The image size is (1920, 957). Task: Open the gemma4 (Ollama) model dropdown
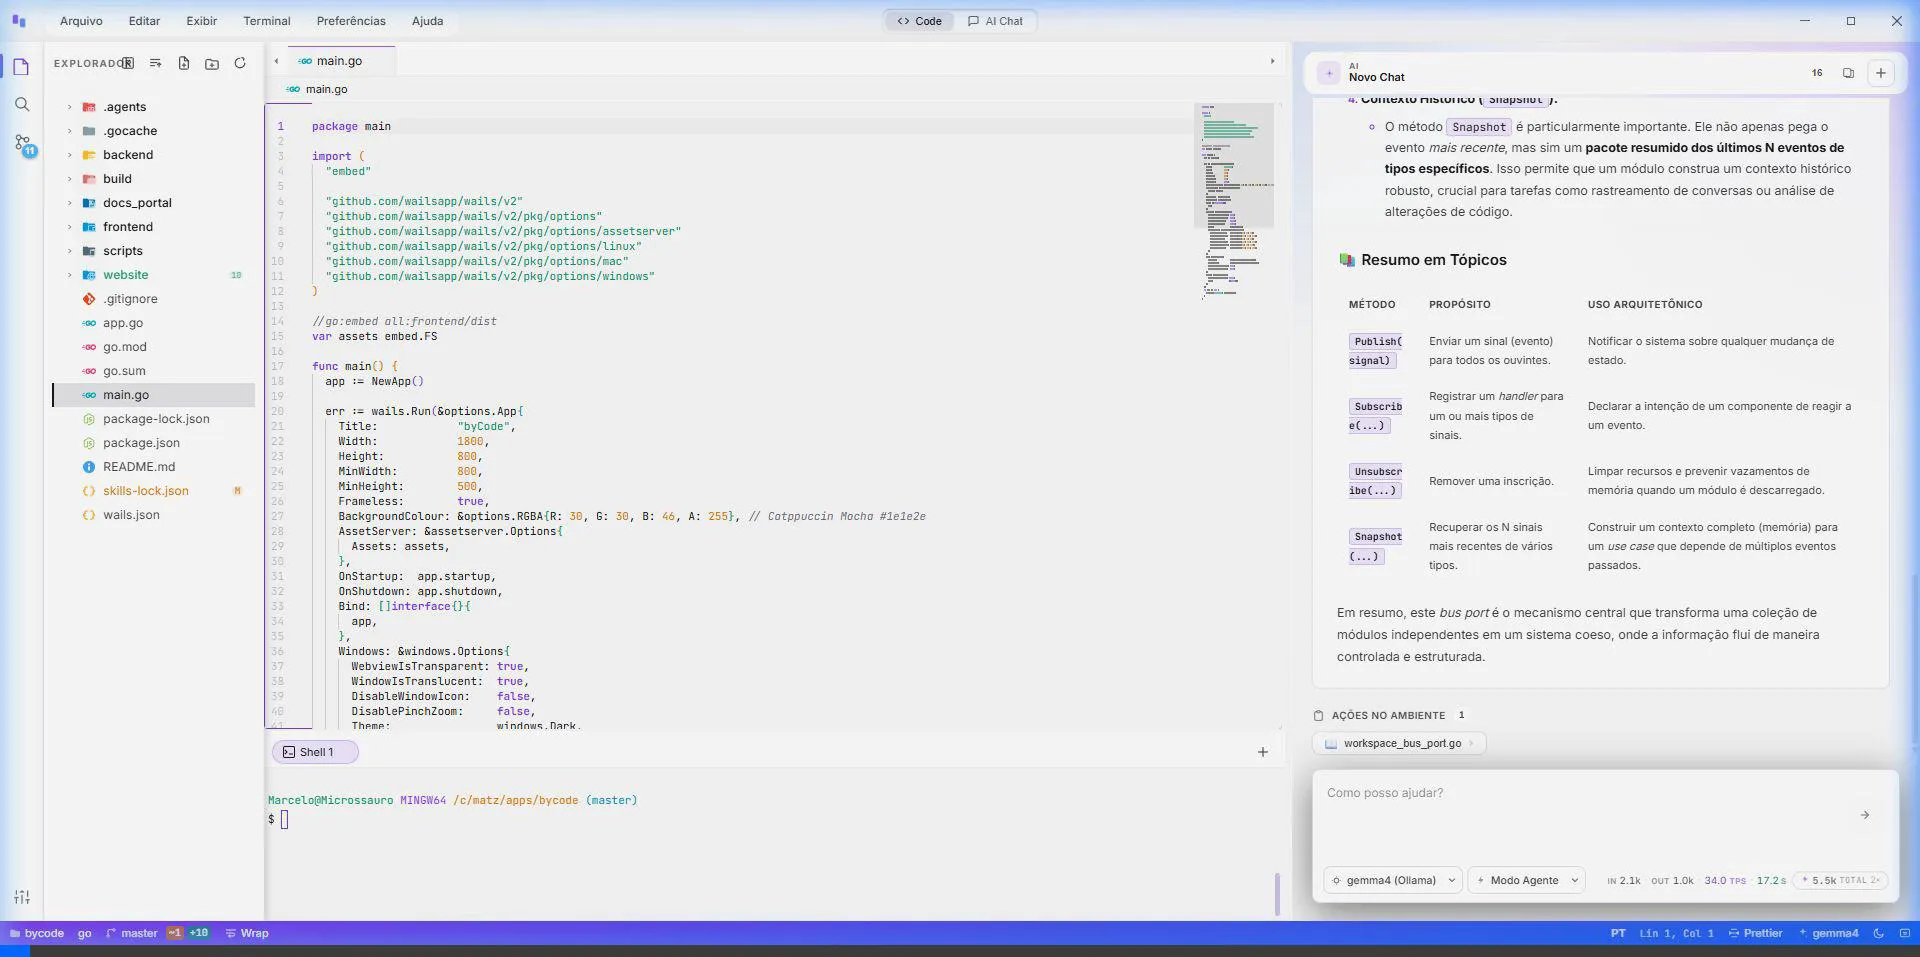tap(1392, 880)
